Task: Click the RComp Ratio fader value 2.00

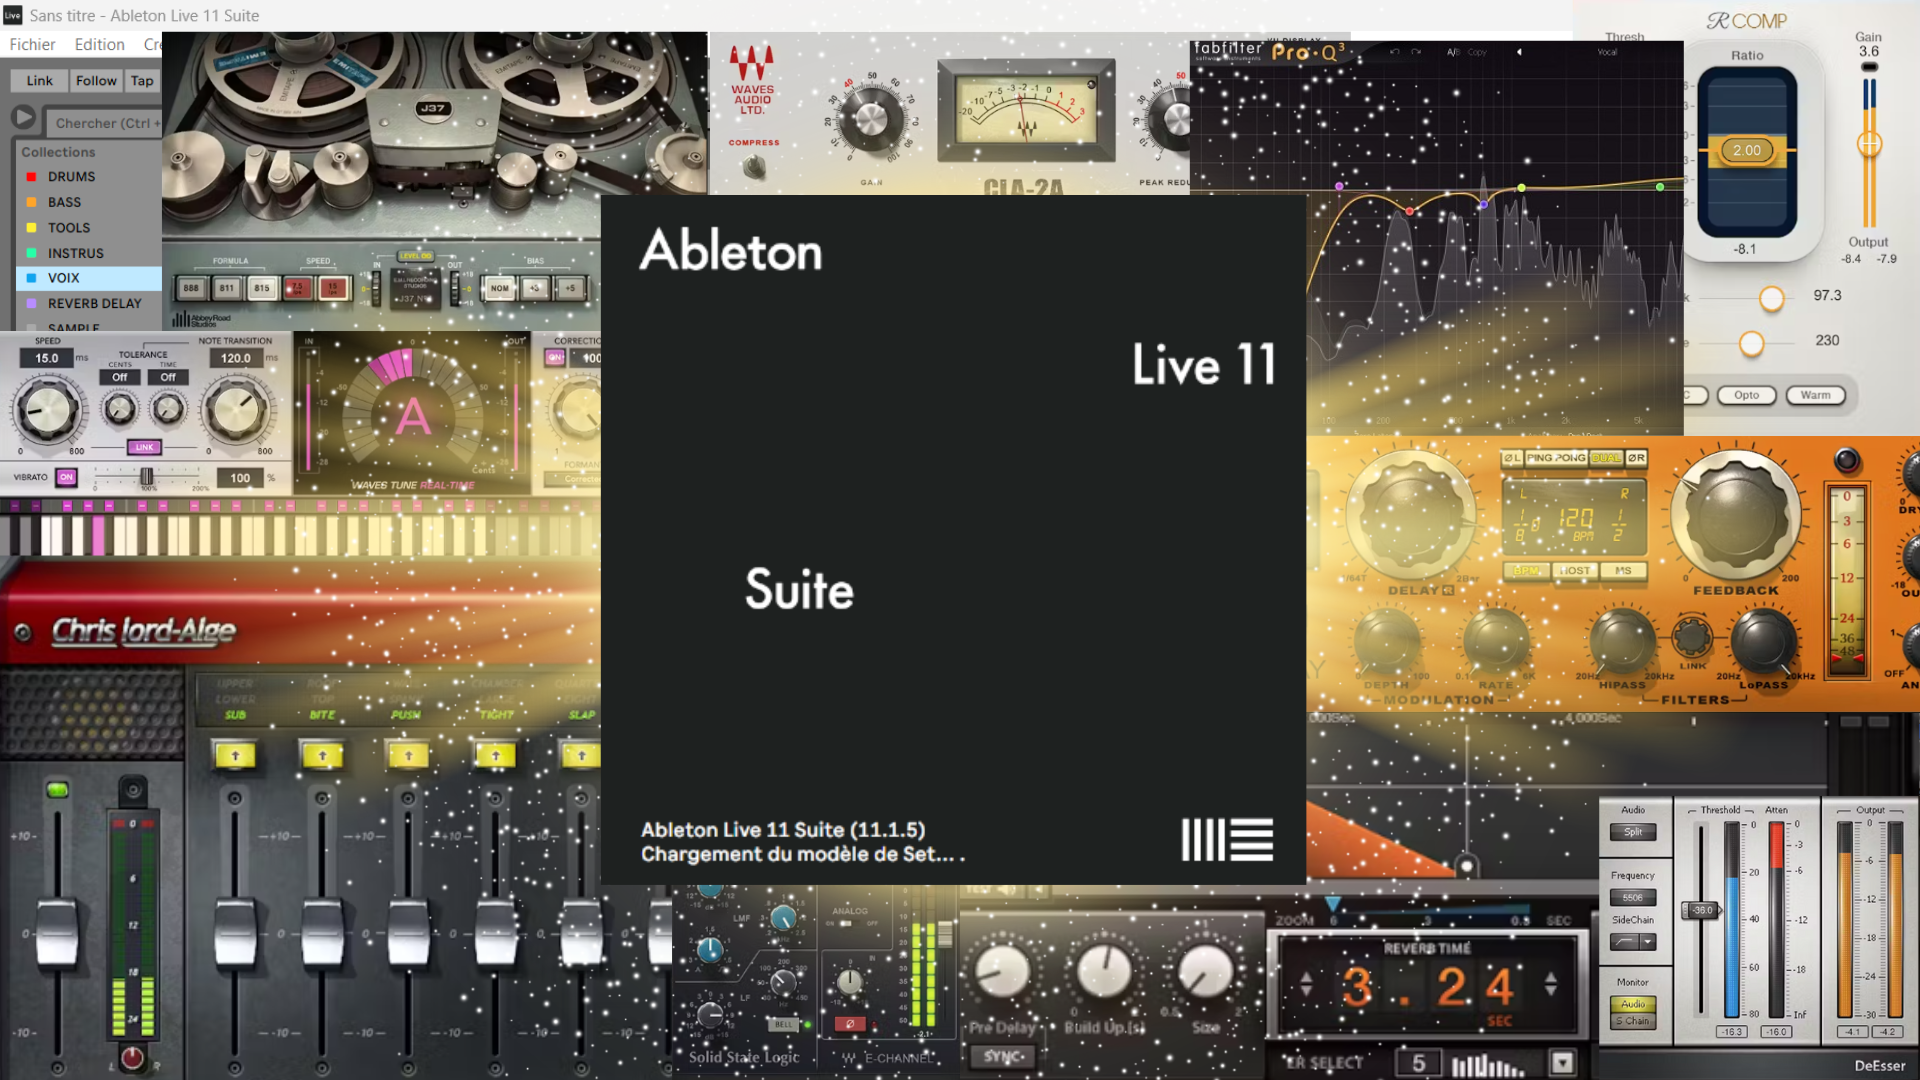Action: pos(1747,151)
